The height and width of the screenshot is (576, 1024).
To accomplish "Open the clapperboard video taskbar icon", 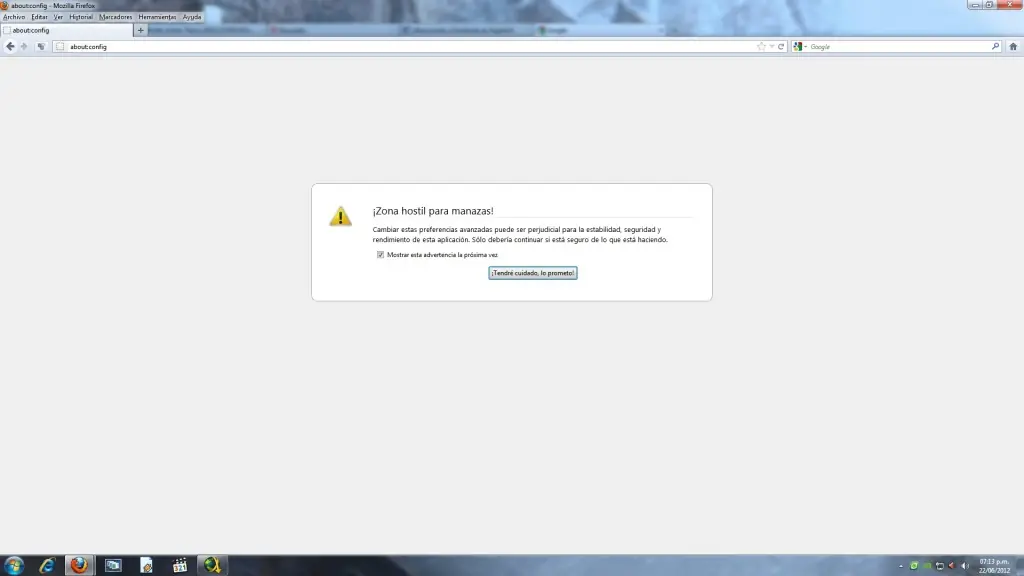I will [x=180, y=565].
